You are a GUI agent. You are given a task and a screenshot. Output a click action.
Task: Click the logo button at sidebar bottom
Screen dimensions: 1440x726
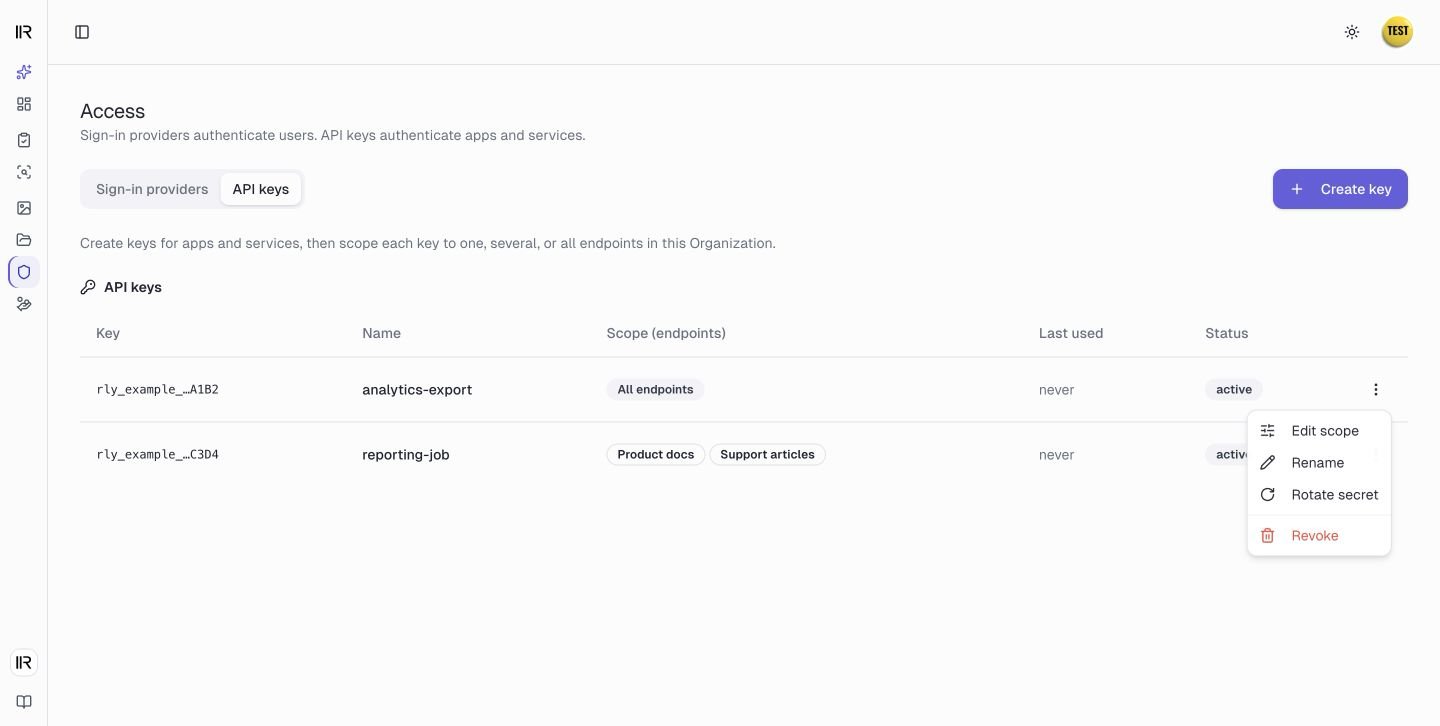click(24, 662)
